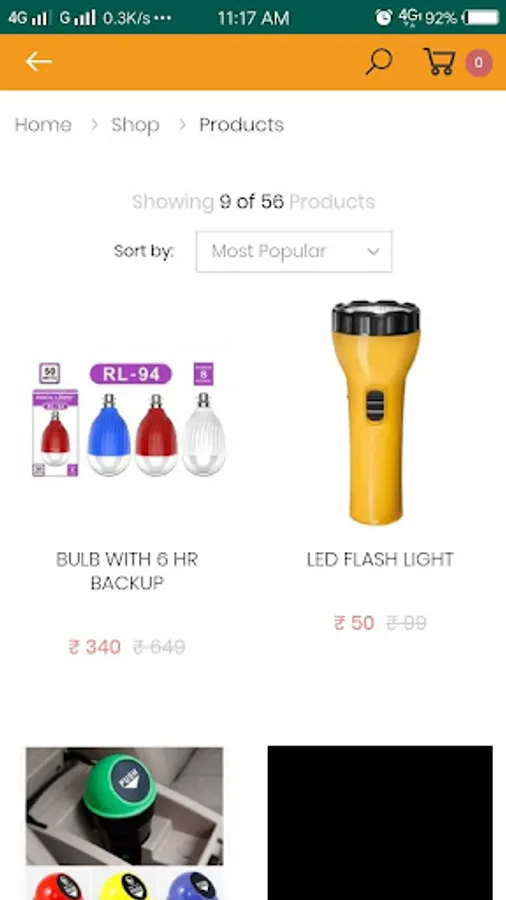
Task: Tap the first breadcrumb chevron separator
Action: 94,125
